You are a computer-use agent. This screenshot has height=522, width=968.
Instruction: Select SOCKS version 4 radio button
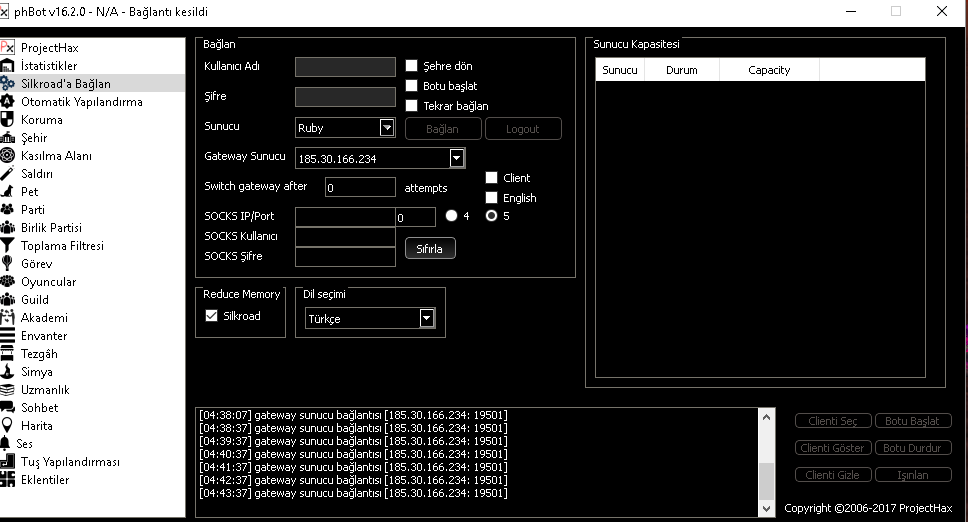coord(452,216)
